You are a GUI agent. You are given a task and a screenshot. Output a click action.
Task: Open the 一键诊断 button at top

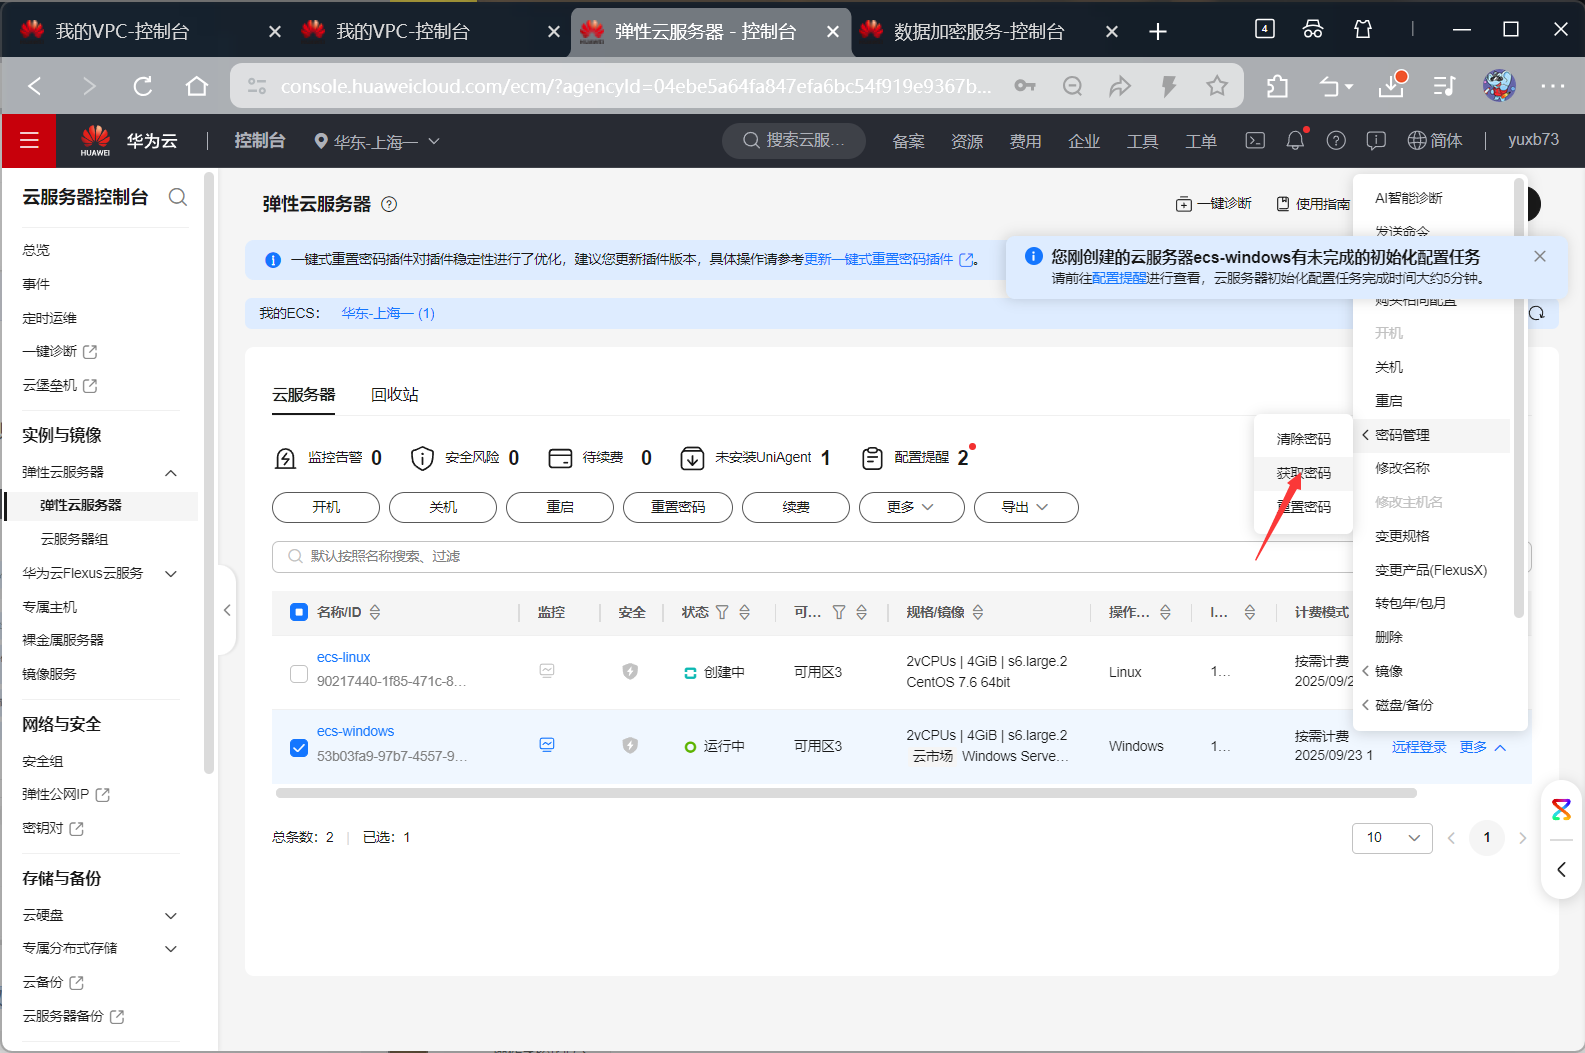[x=1214, y=204]
